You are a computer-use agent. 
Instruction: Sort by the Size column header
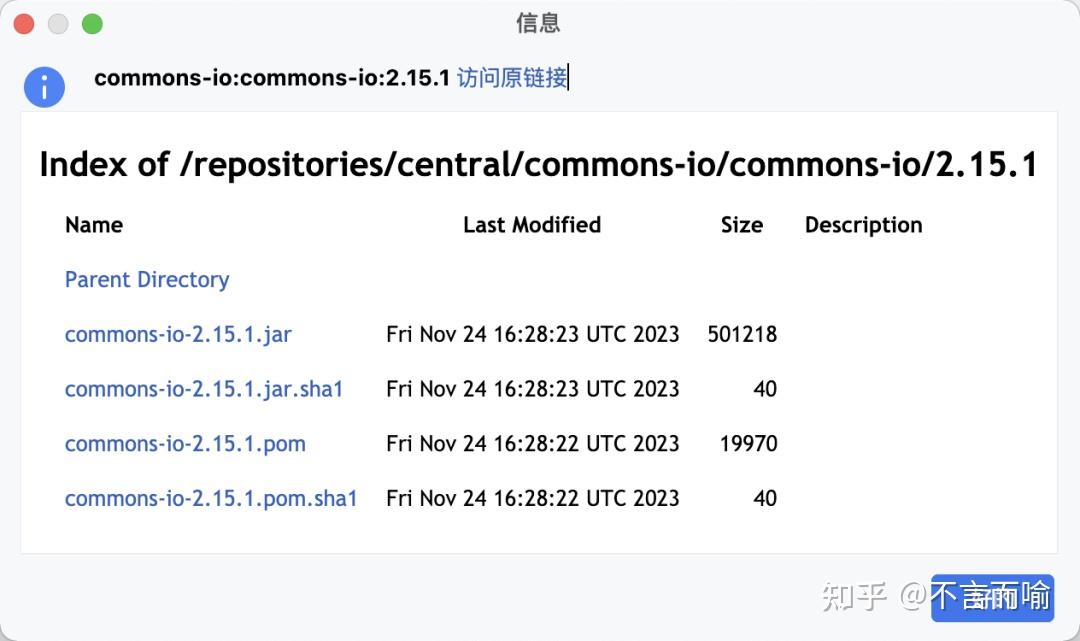coord(741,225)
